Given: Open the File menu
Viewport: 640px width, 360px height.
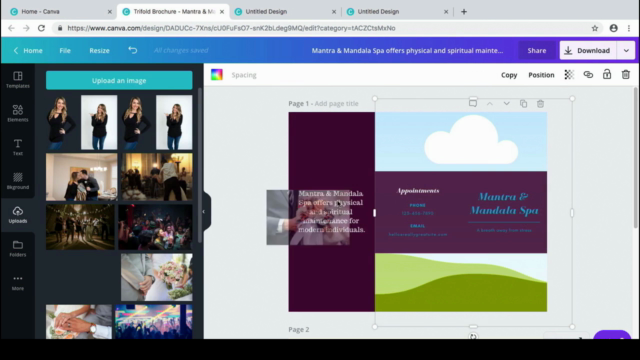Looking at the screenshot, I should pyautogui.click(x=65, y=50).
